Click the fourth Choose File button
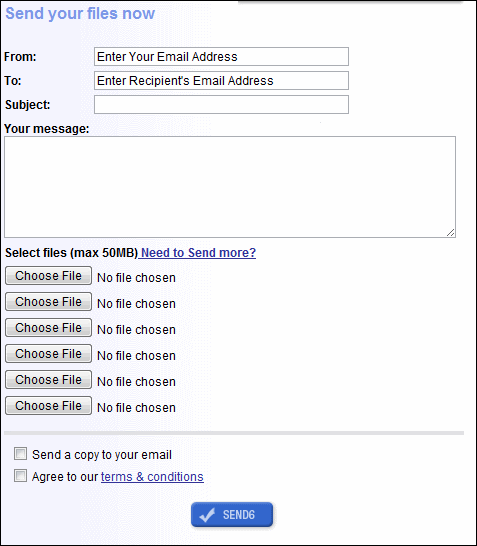 tap(48, 354)
